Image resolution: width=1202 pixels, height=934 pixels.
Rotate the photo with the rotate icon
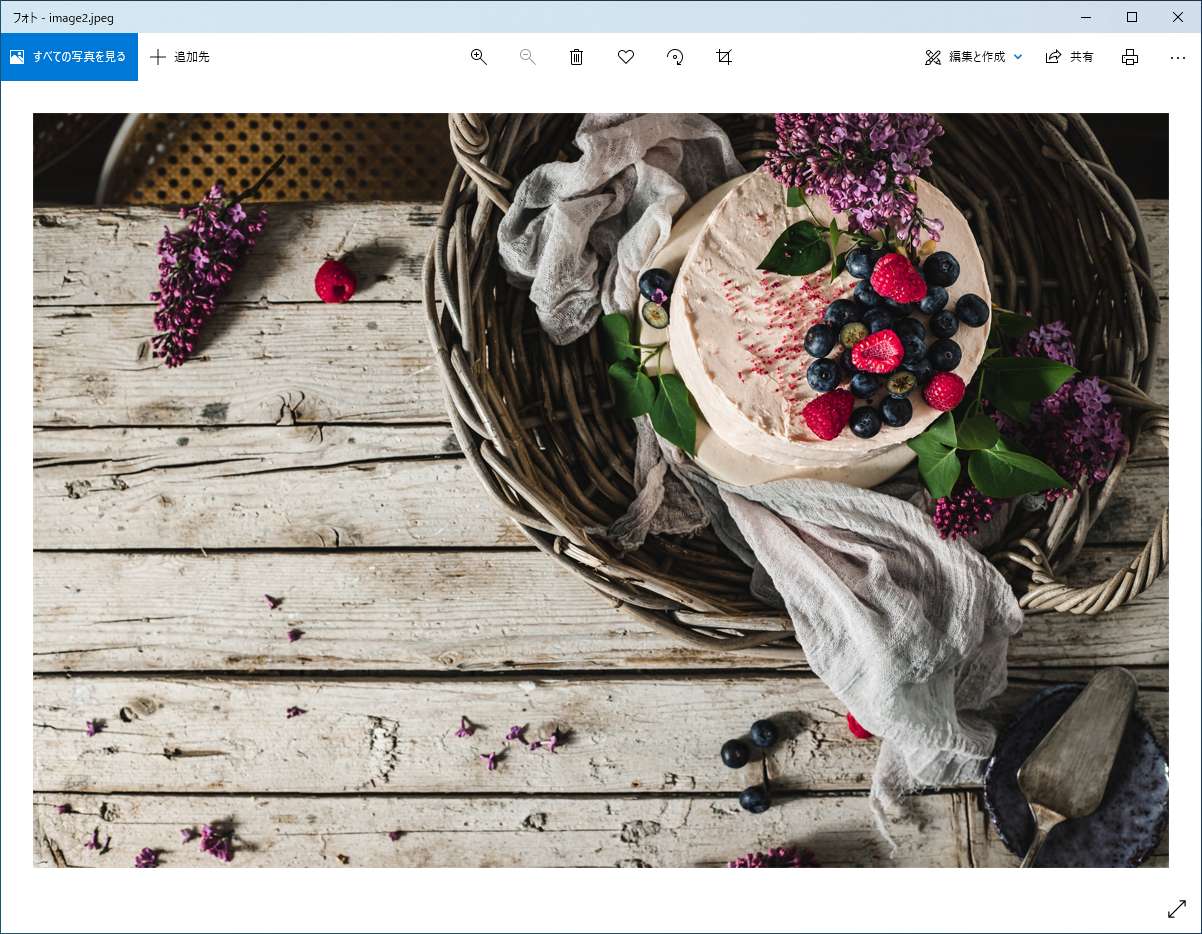(675, 57)
